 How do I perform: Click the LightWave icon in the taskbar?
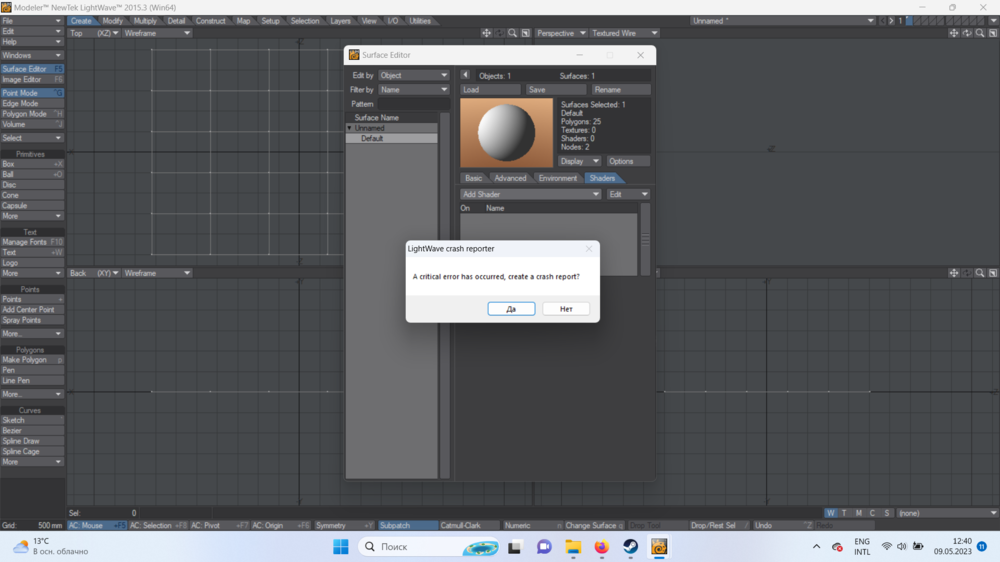coord(659,547)
